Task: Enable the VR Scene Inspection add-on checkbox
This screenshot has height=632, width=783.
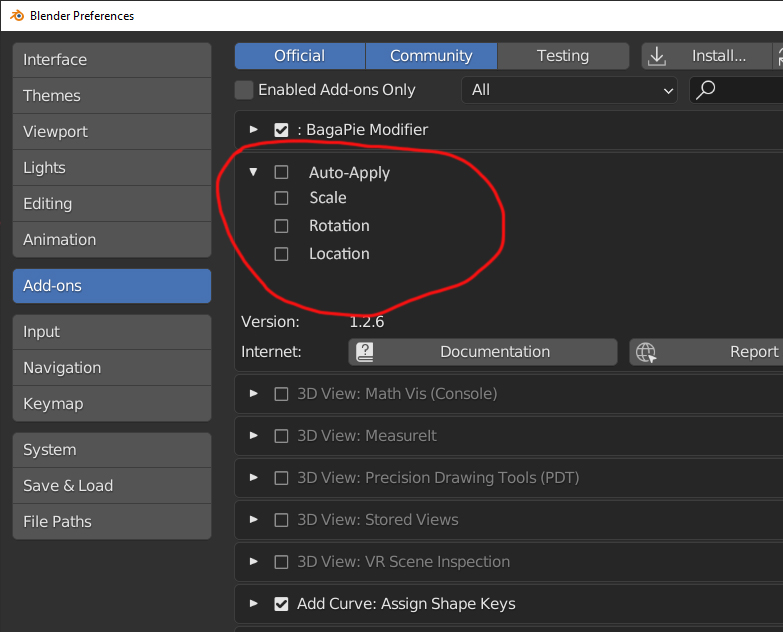Action: (281, 562)
